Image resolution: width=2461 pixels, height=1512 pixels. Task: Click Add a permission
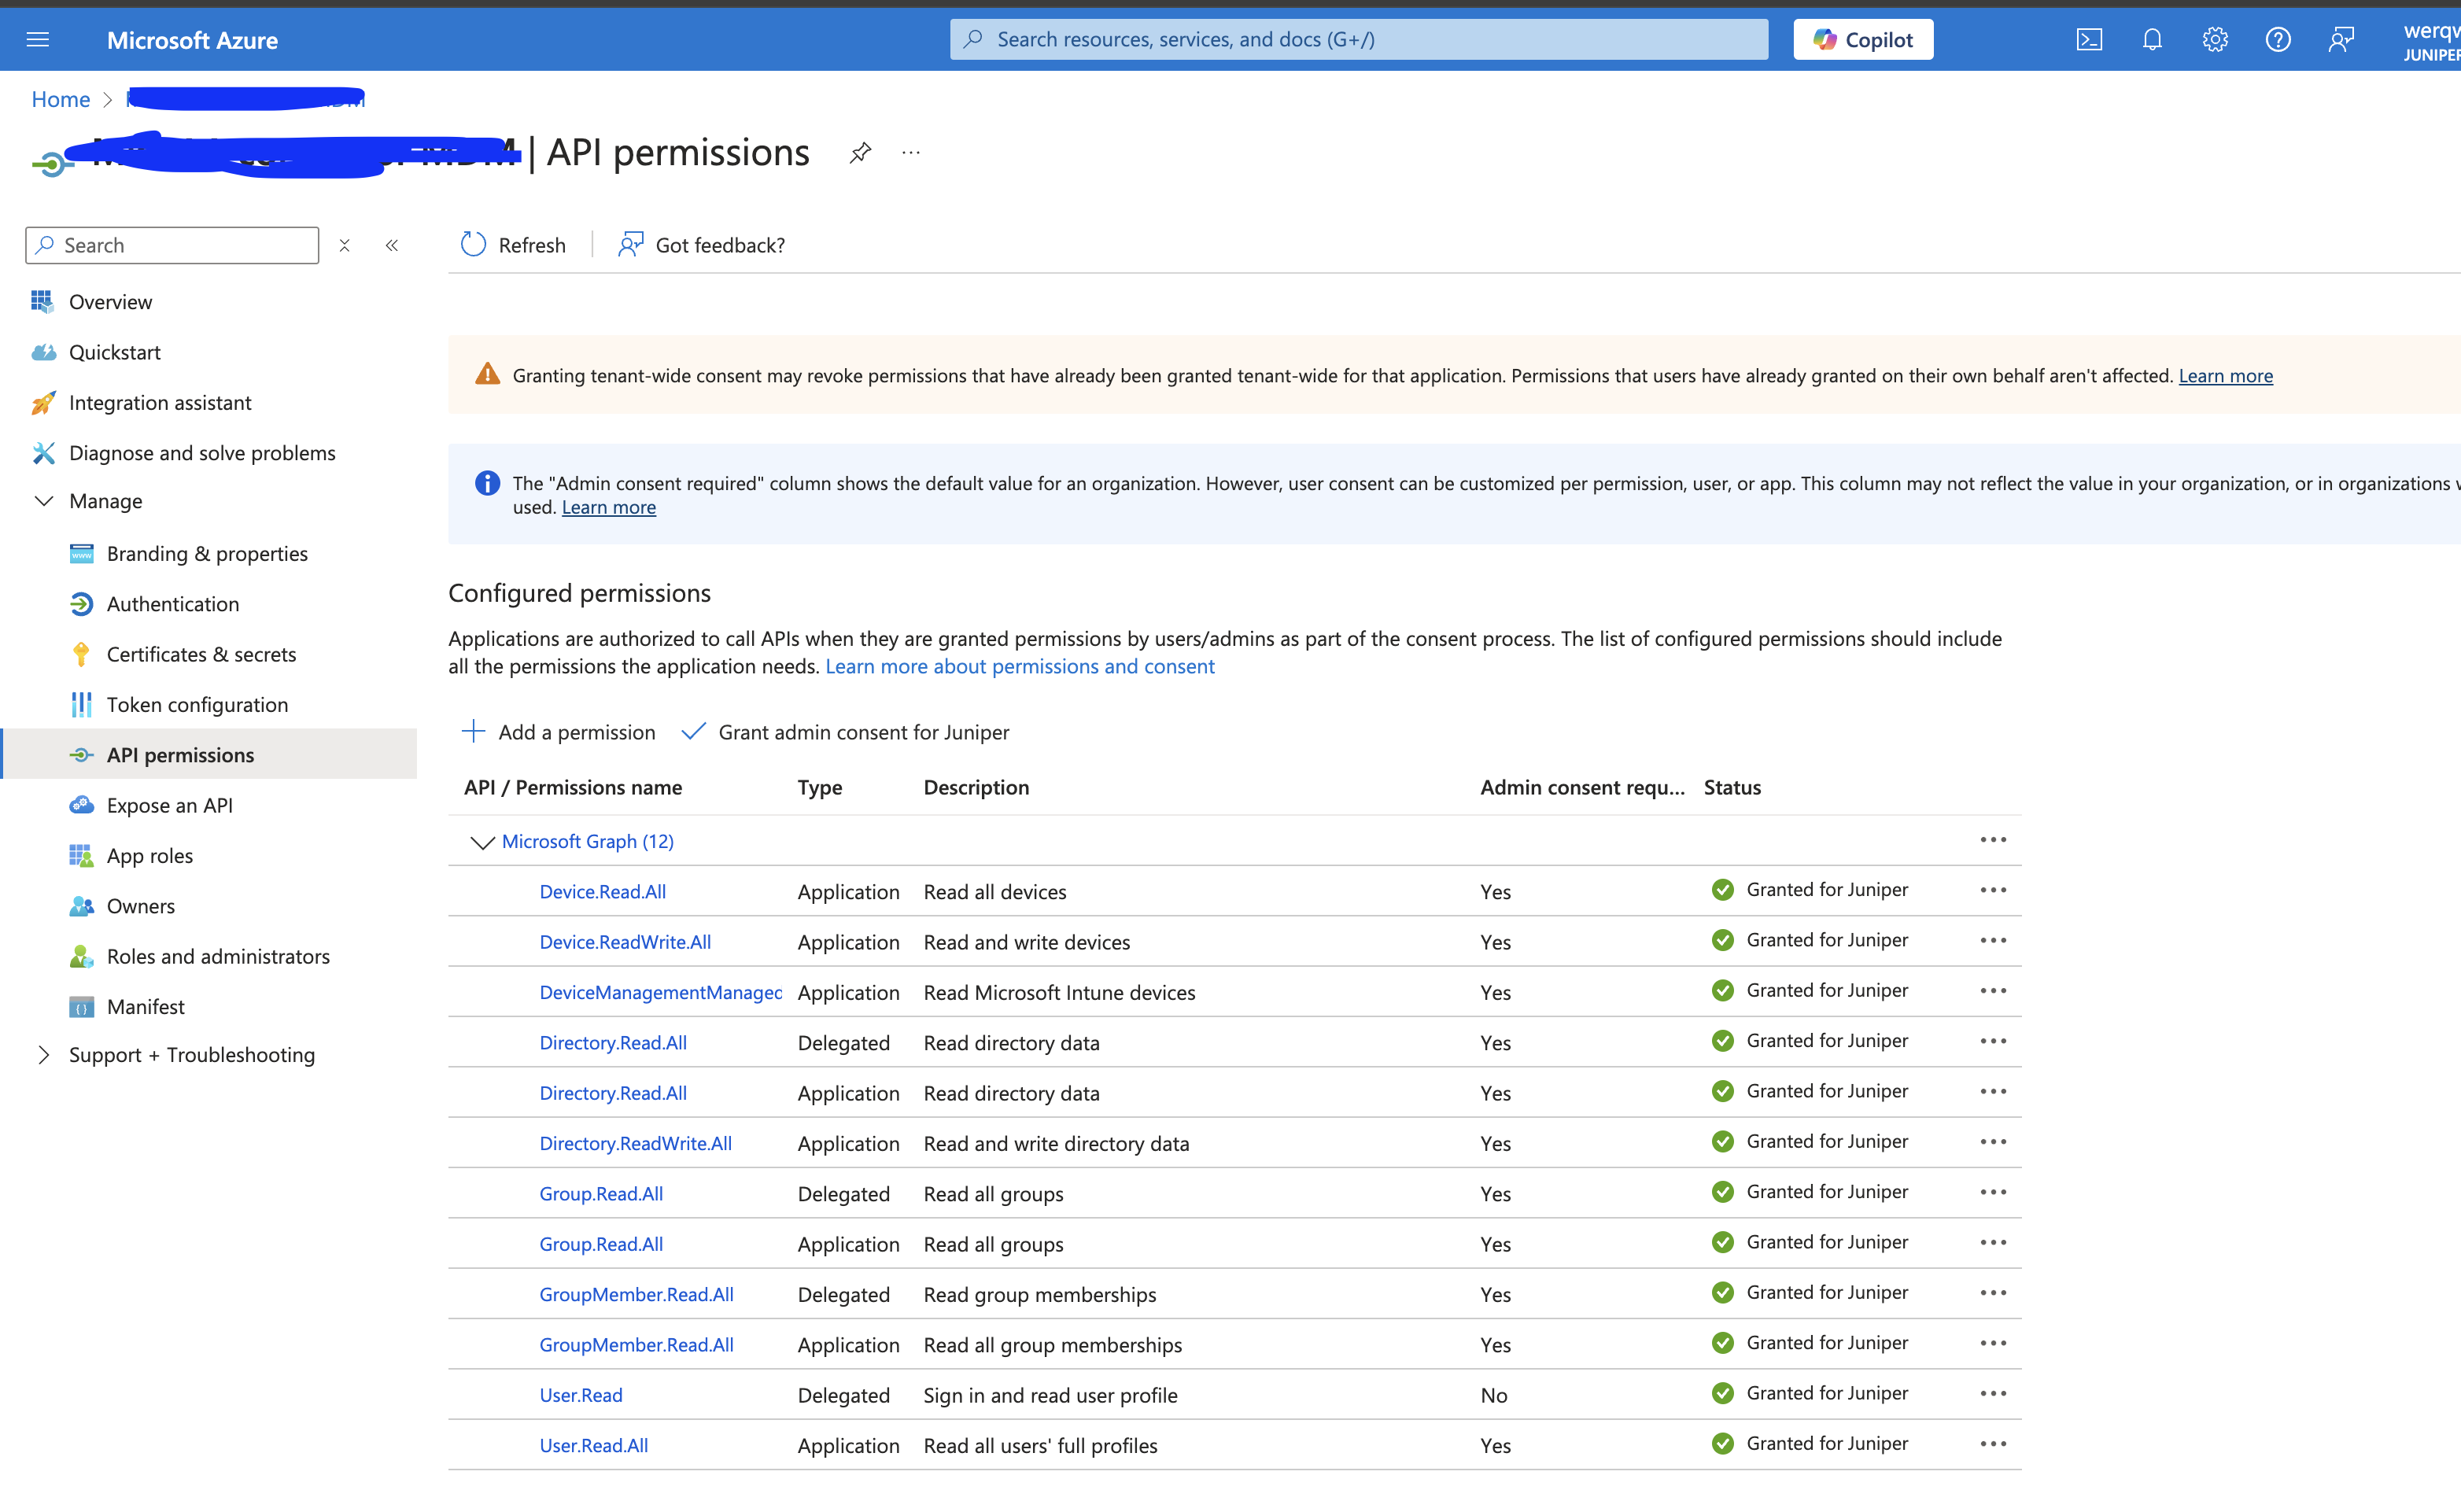pyautogui.click(x=559, y=732)
